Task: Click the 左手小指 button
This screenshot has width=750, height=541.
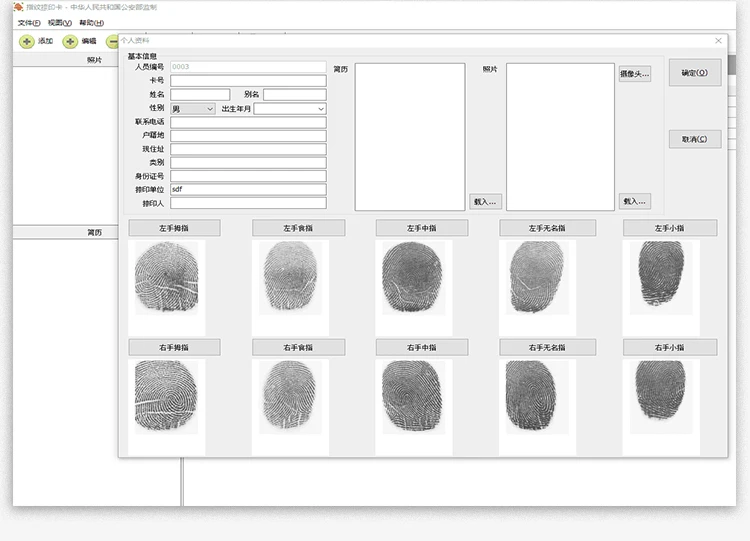Action: click(670, 228)
